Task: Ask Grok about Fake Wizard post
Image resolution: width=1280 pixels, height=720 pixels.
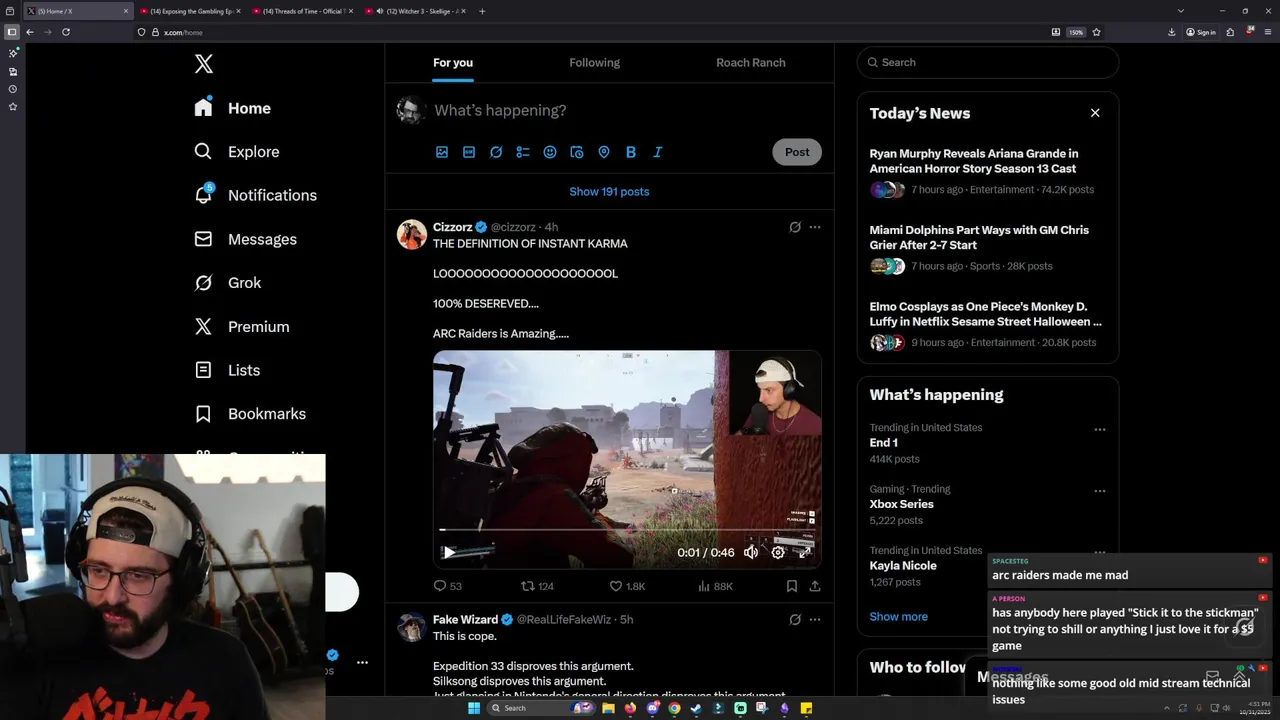Action: (795, 619)
